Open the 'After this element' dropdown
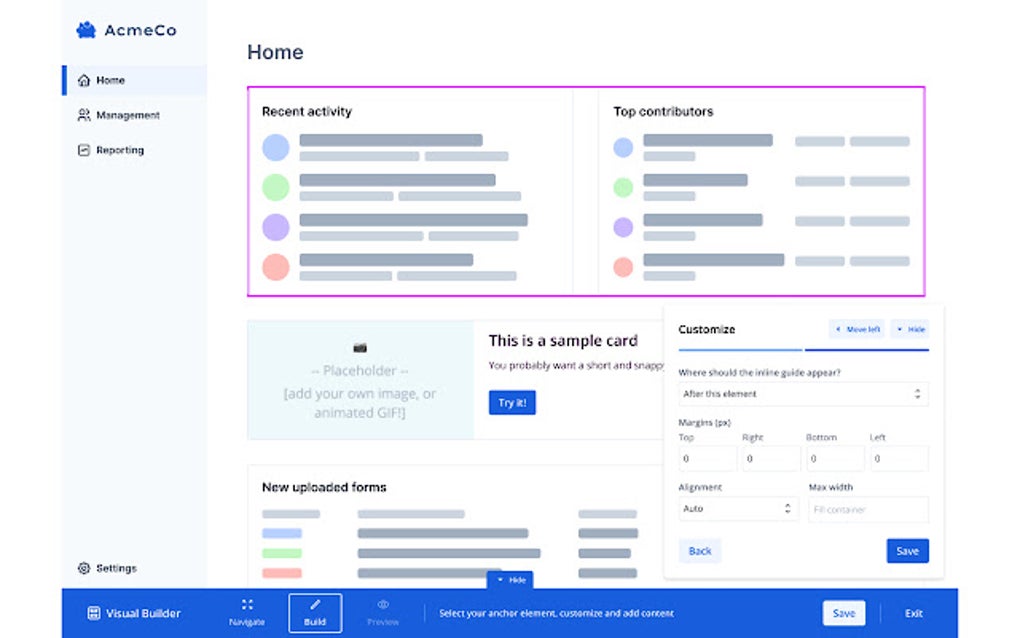 click(802, 394)
